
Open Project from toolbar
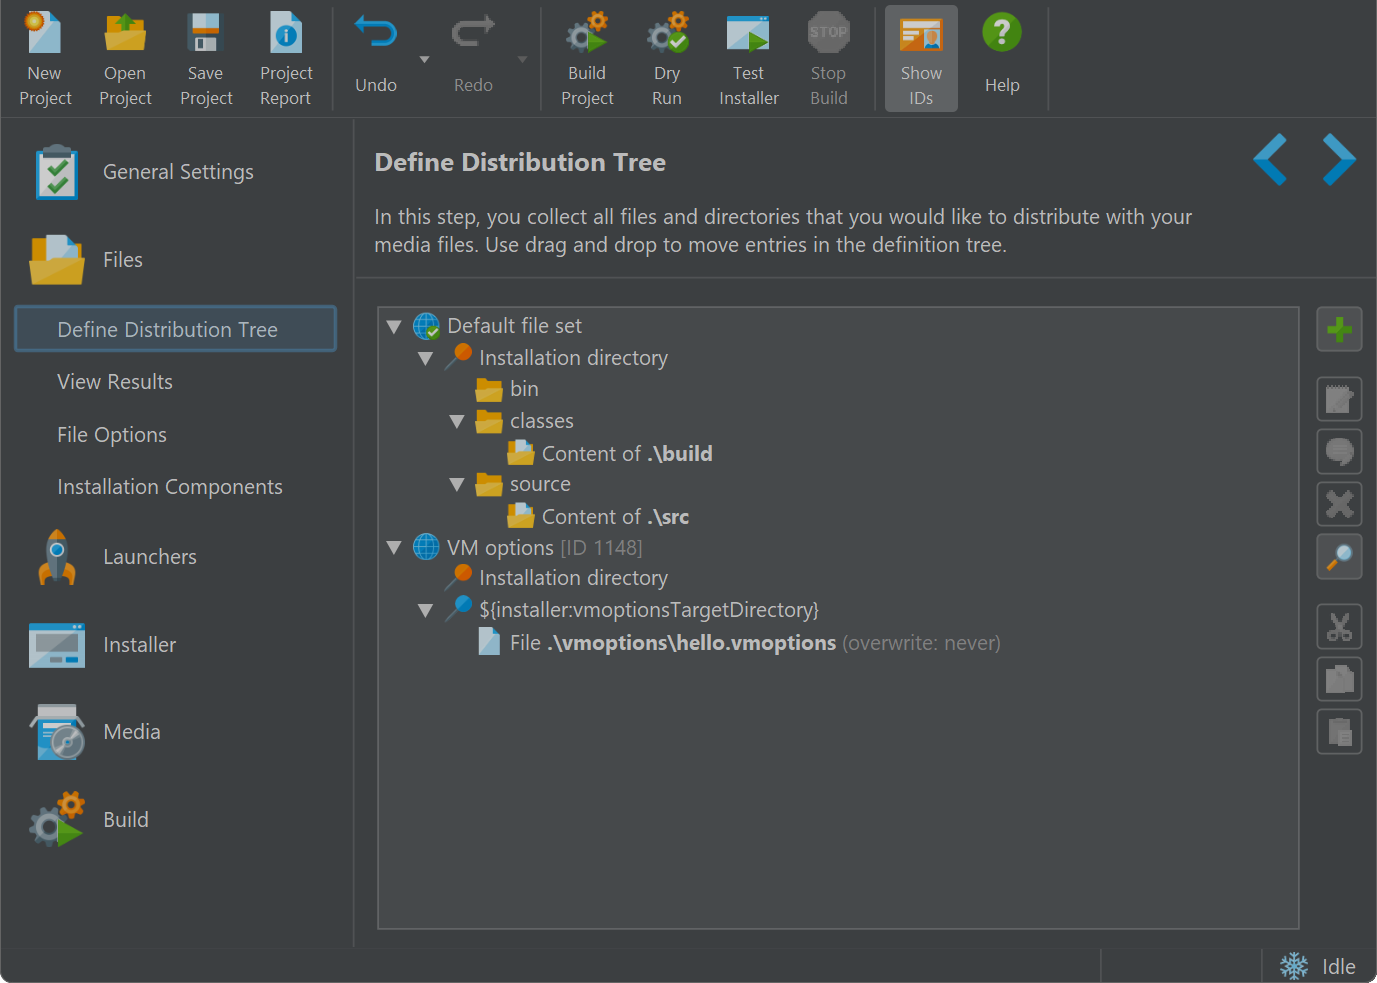125,59
